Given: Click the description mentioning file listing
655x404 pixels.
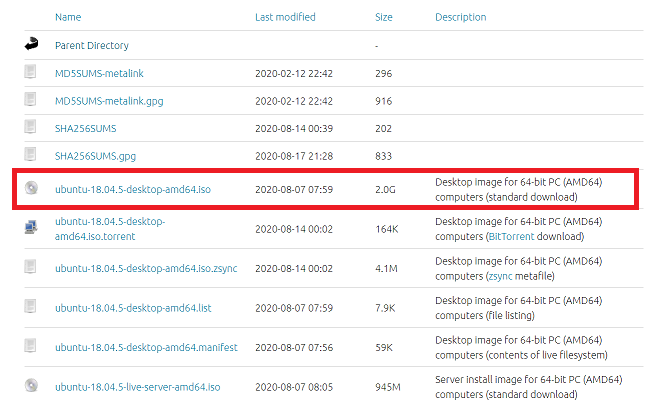Looking at the screenshot, I should [x=519, y=308].
